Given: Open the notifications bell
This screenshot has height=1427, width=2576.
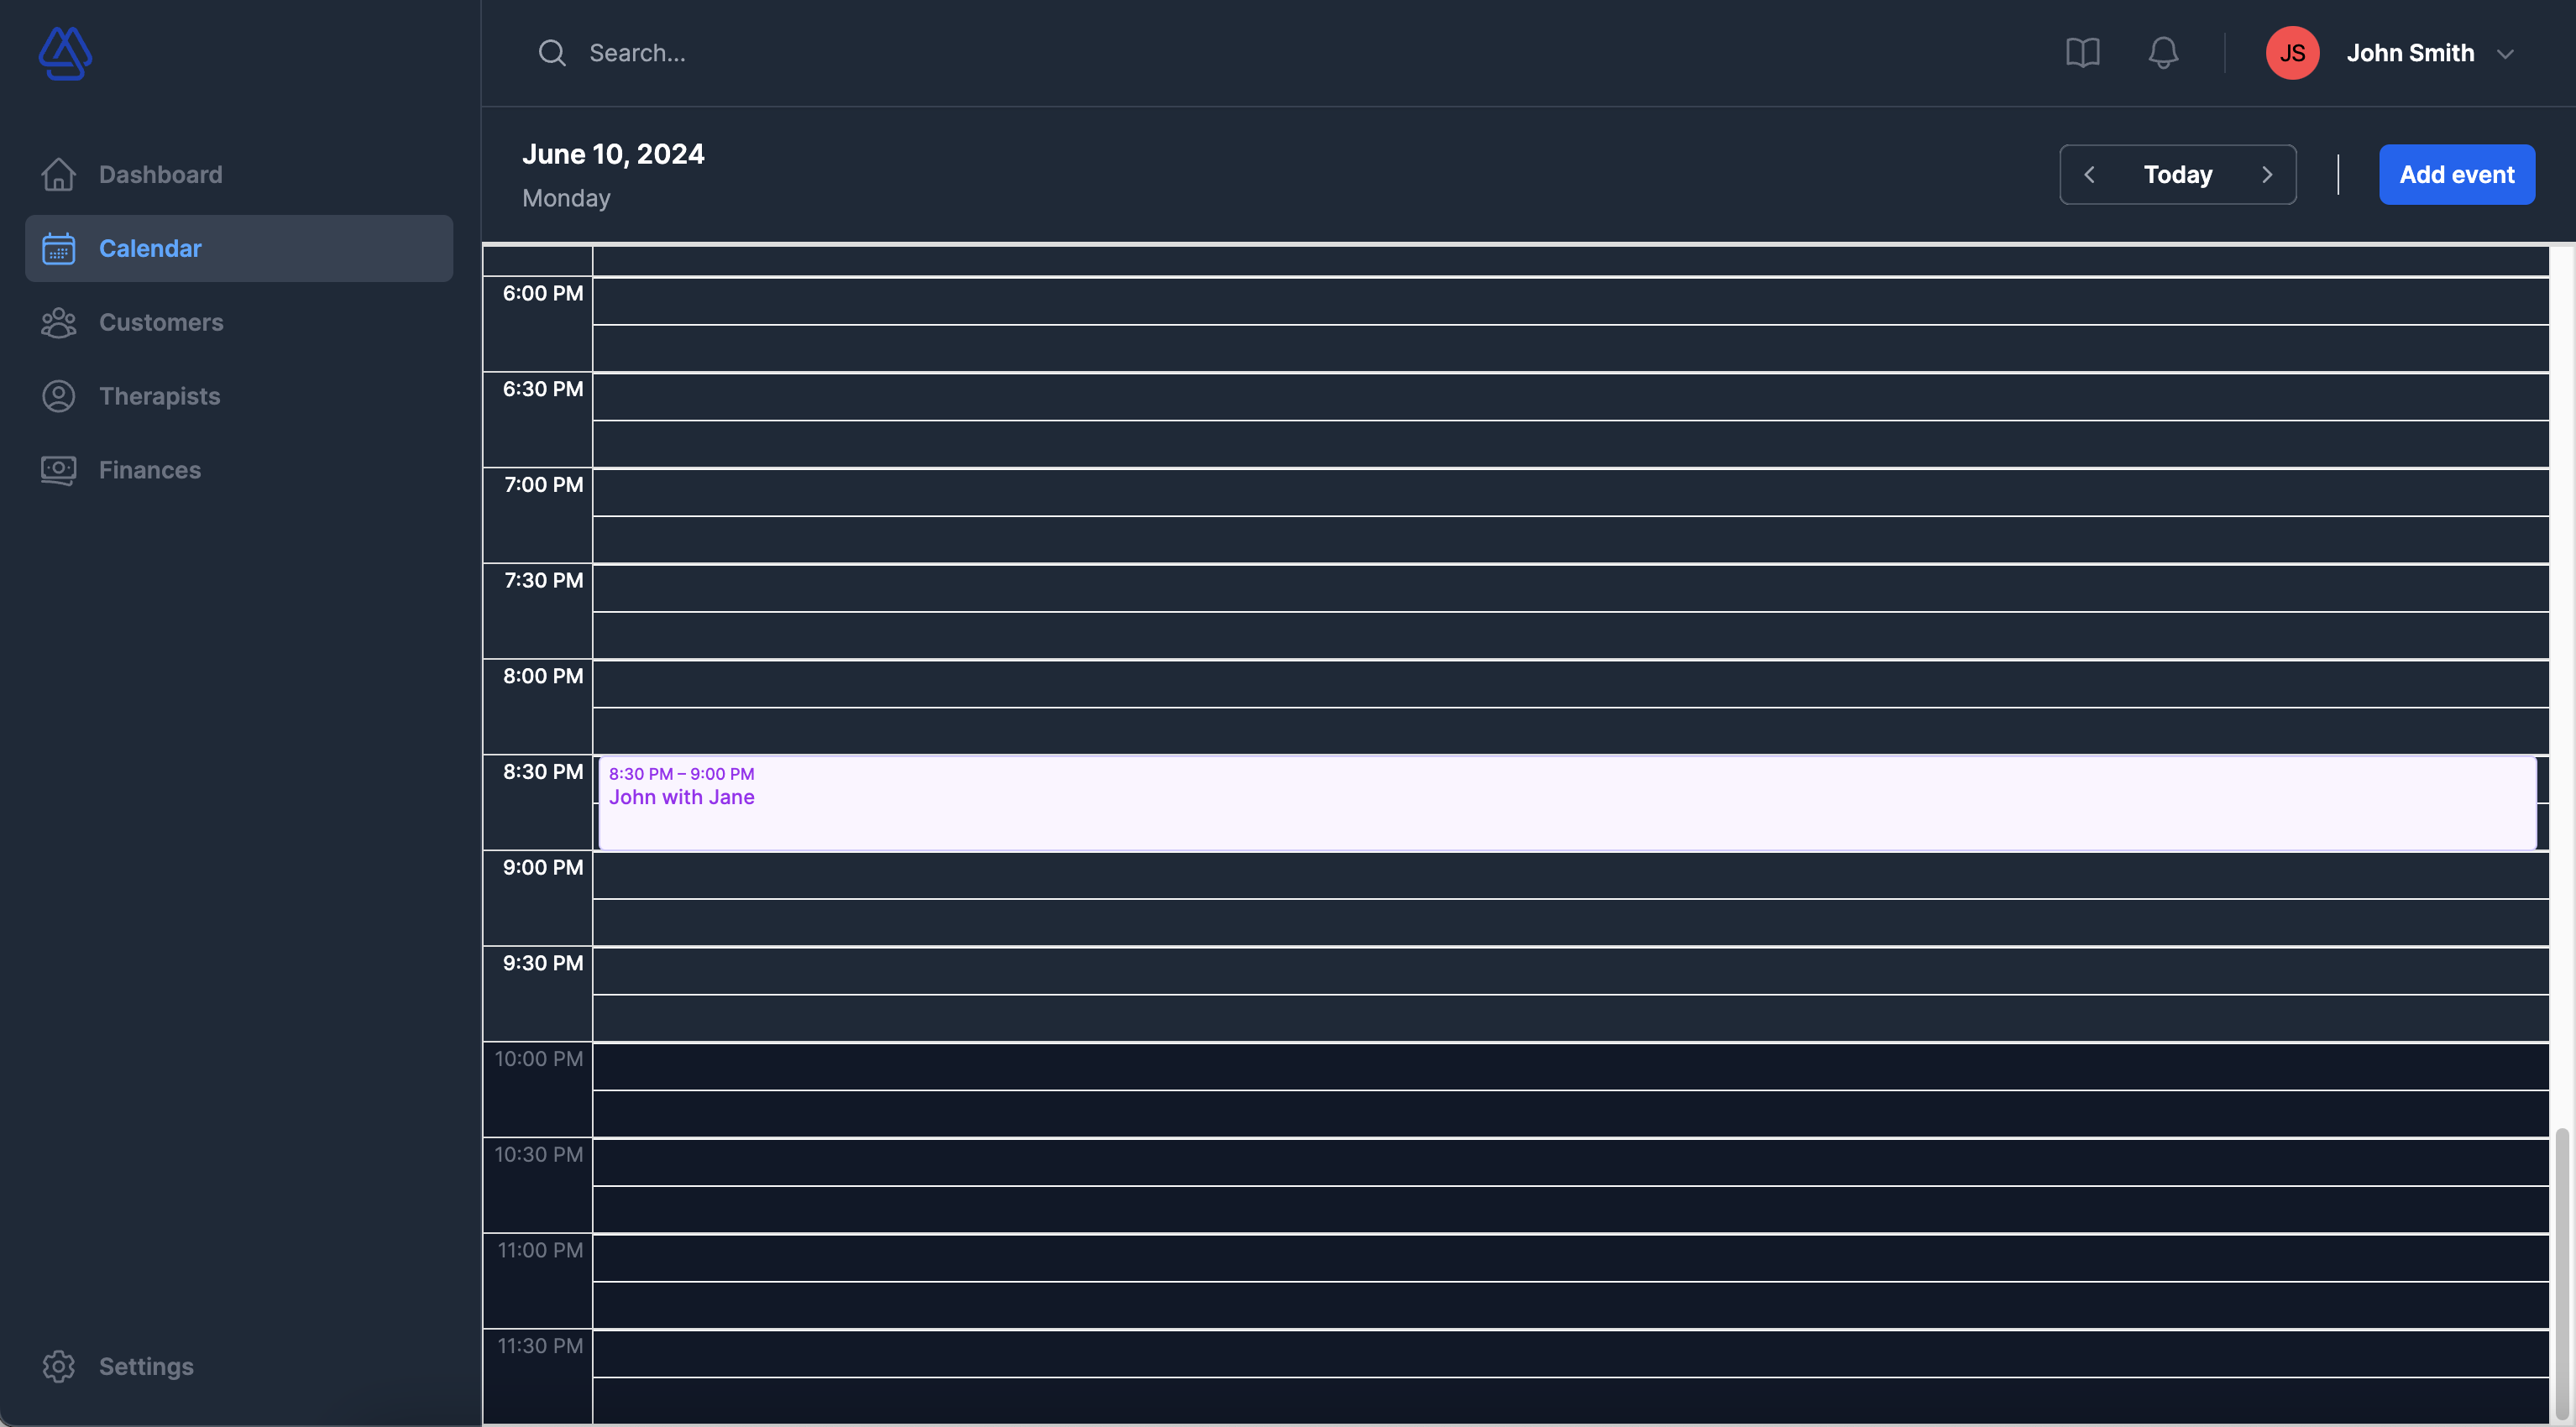Looking at the screenshot, I should click(2163, 52).
